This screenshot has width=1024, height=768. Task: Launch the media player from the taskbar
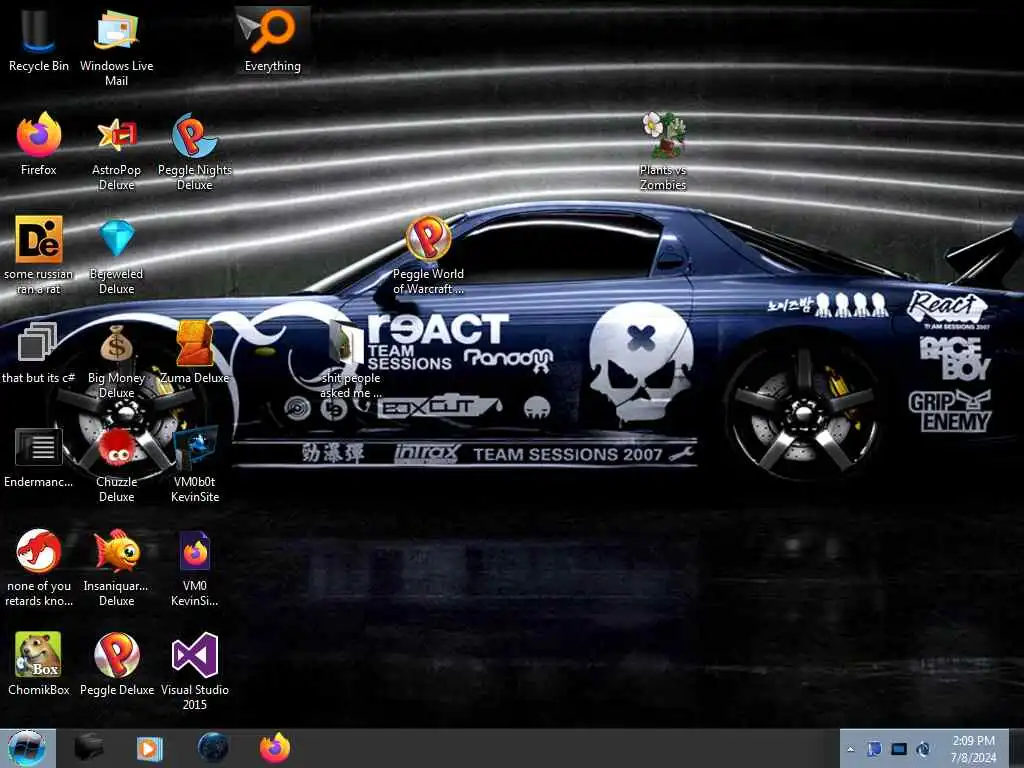149,748
